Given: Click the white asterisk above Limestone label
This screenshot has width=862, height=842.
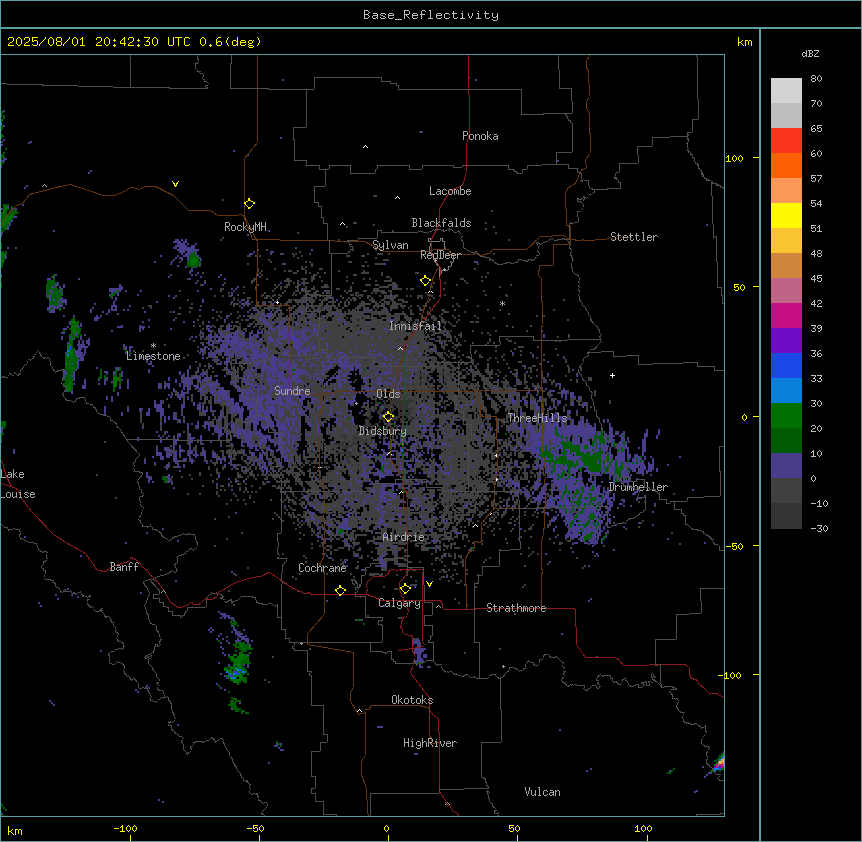Looking at the screenshot, I should point(153,346).
